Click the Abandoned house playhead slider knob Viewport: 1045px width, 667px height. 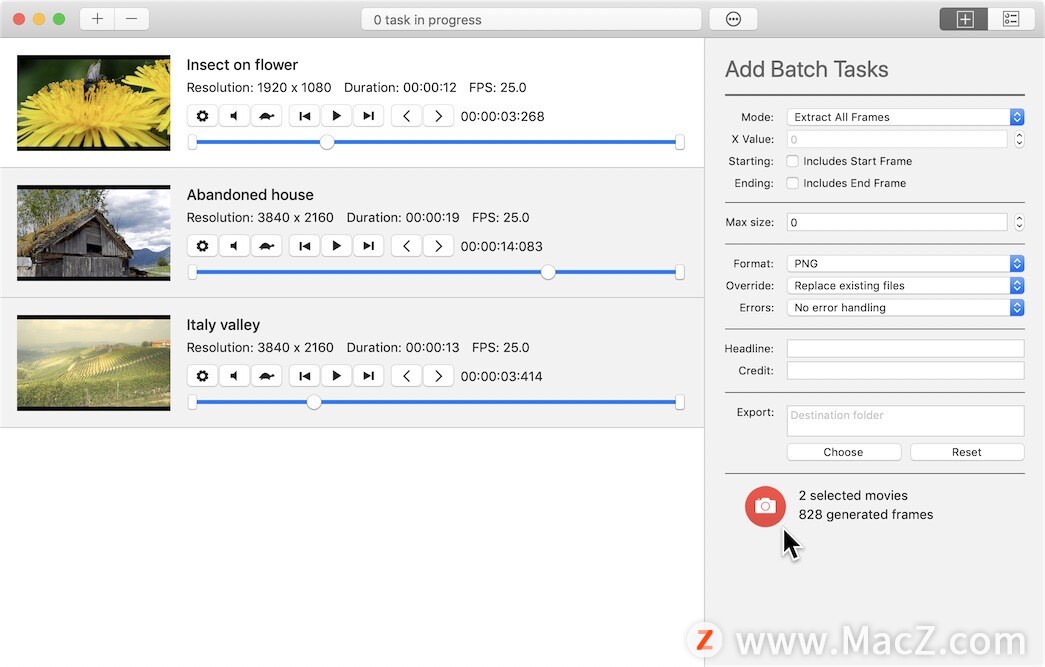tap(548, 272)
